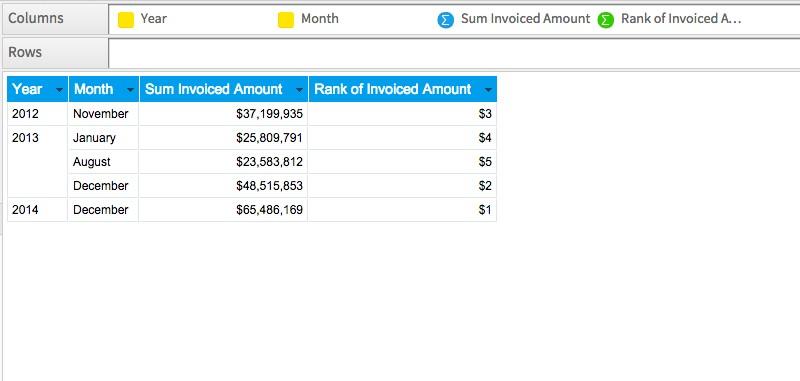800x381 pixels.
Task: Click the Rows section label
Action: tap(25, 53)
